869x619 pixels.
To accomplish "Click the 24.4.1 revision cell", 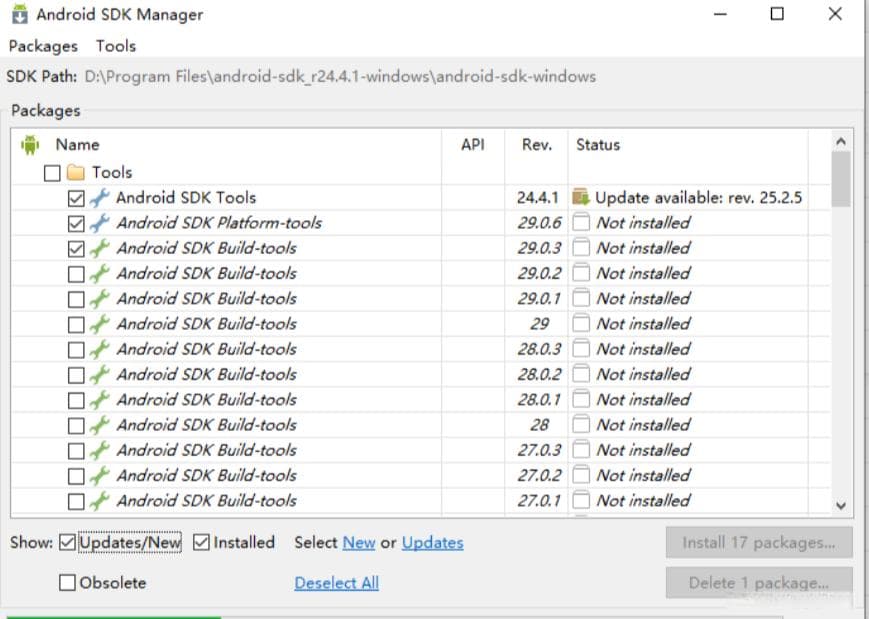I will click(x=537, y=198).
